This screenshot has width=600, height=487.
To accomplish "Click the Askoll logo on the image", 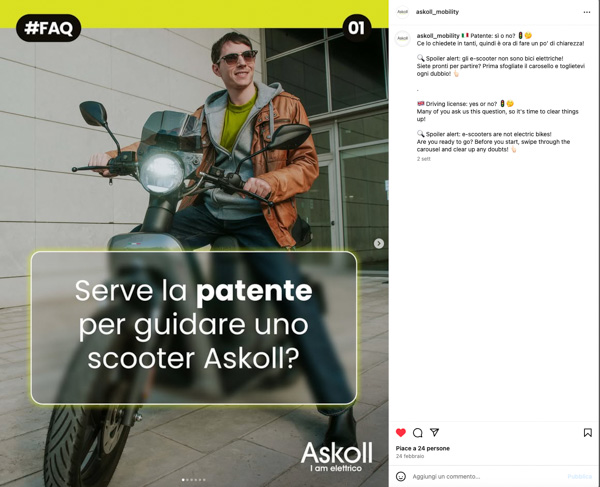I will (x=336, y=457).
